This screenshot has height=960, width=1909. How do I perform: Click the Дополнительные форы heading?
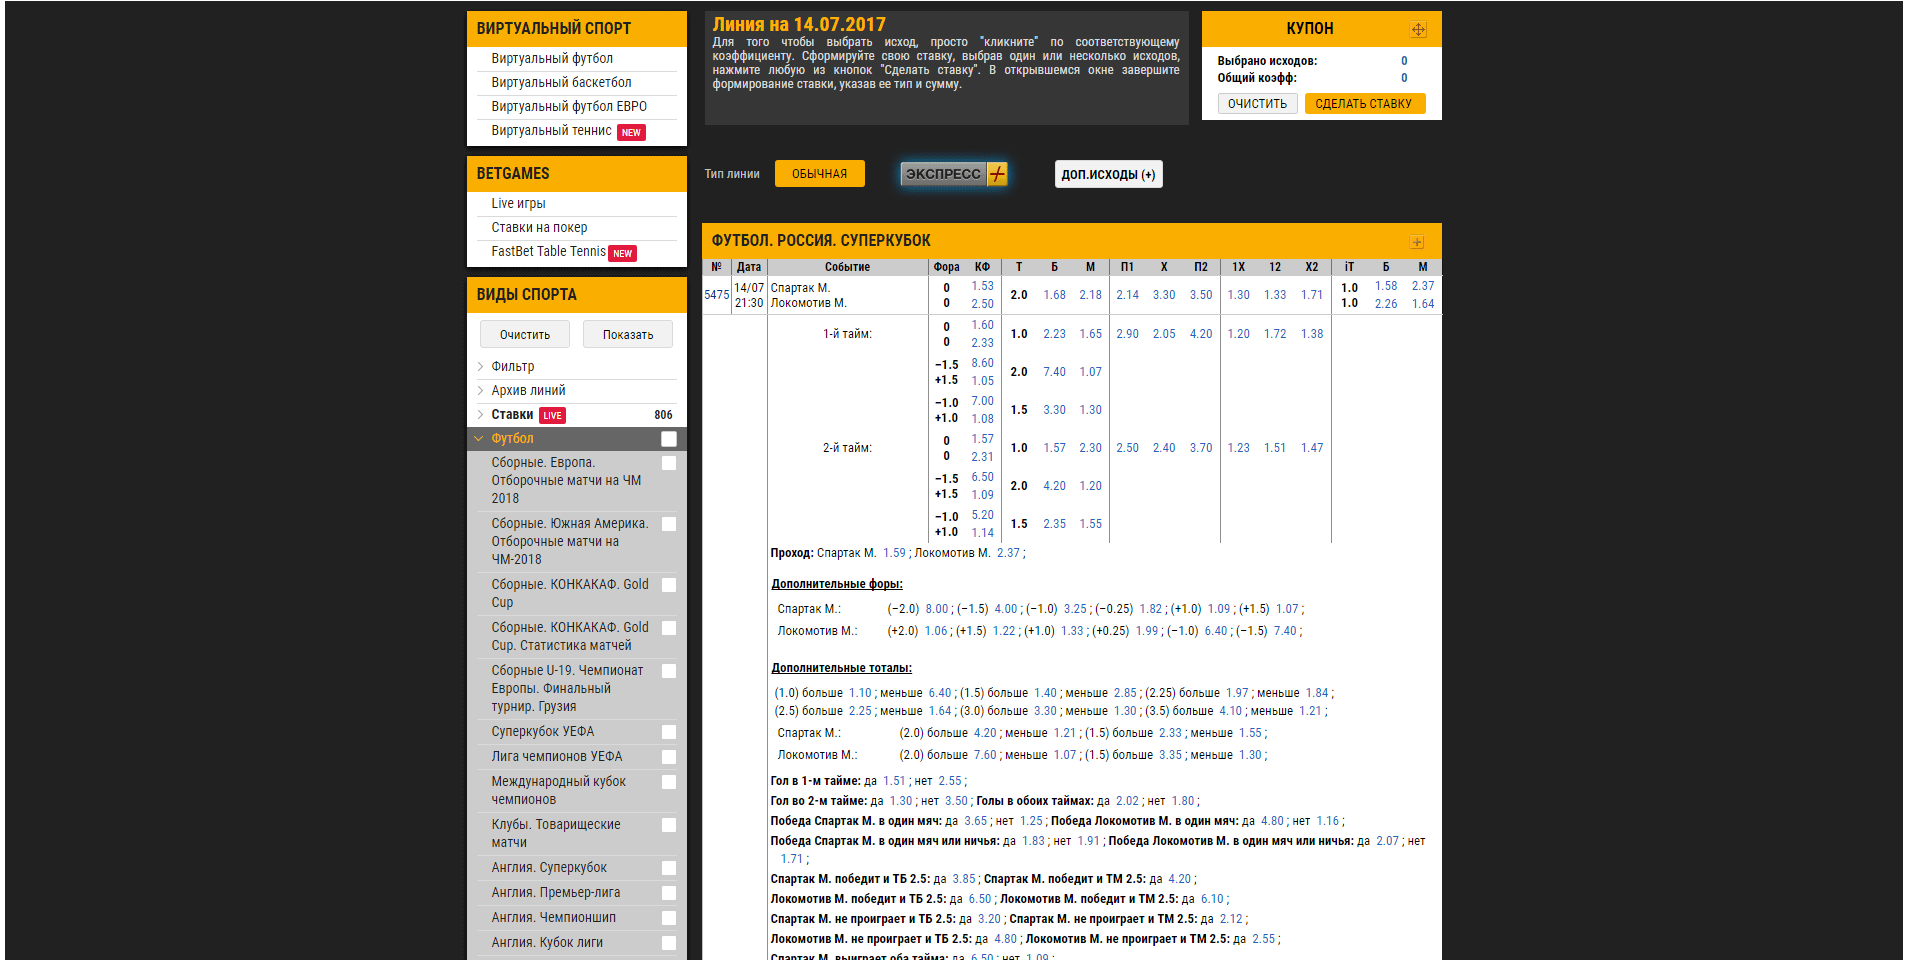[836, 584]
